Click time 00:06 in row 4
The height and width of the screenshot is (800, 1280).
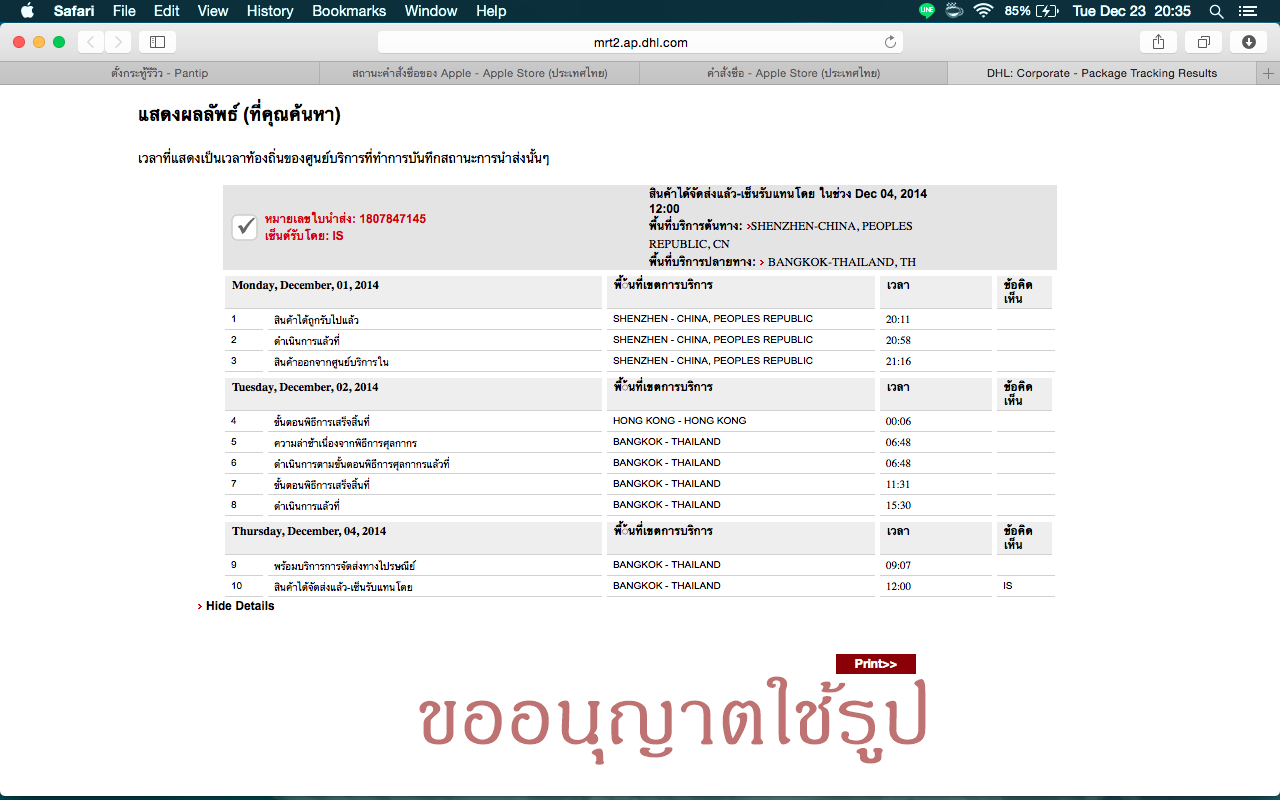tap(898, 422)
